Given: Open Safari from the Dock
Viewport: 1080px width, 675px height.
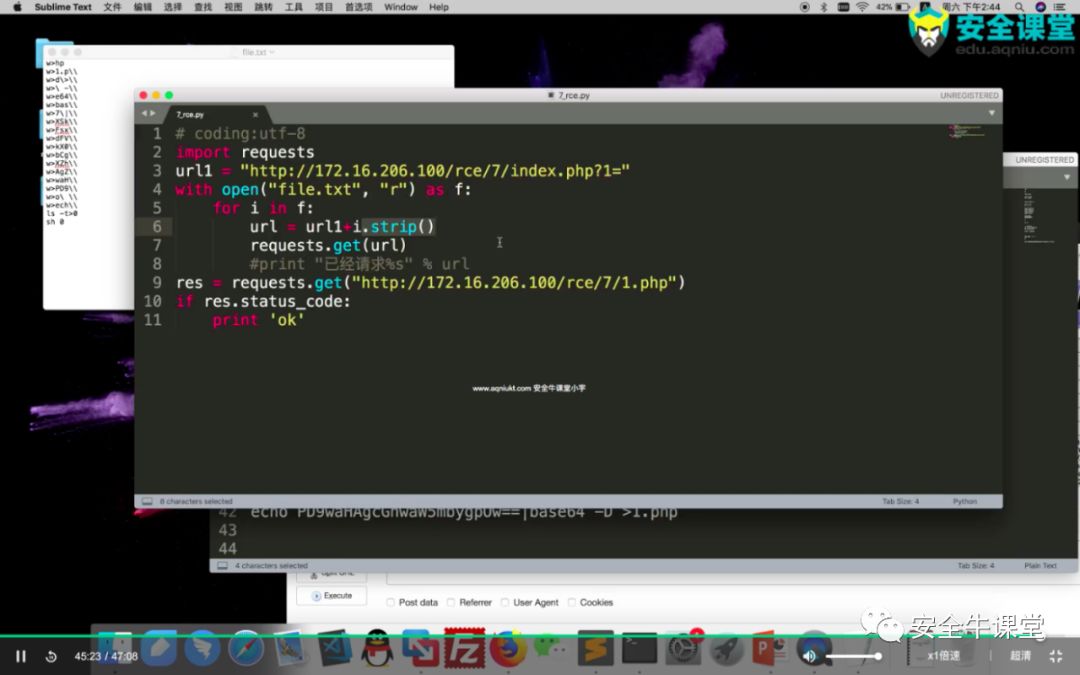Looking at the screenshot, I should [246, 648].
